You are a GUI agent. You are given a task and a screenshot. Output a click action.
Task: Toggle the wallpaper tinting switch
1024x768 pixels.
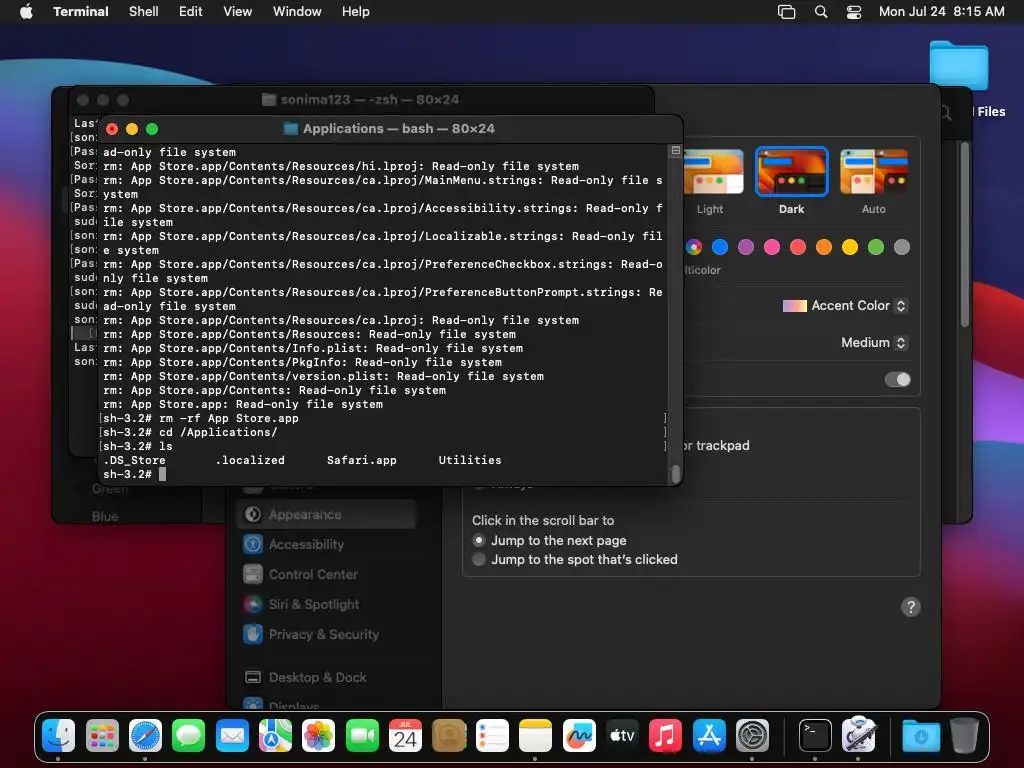click(x=897, y=379)
